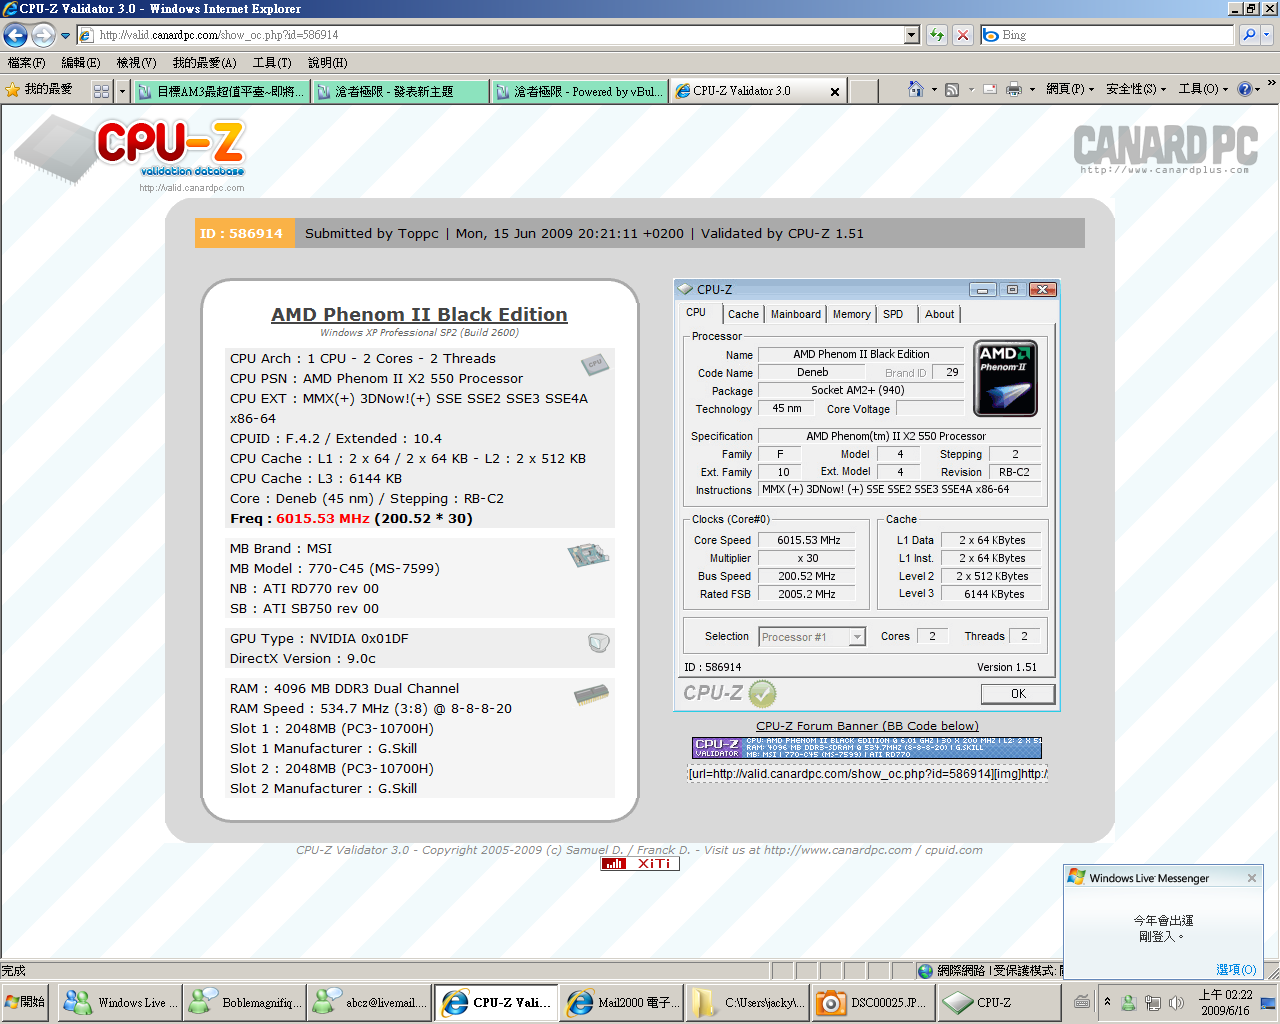The width and height of the screenshot is (1280, 1024).
Task: Click the AMD Phenom II processor logo
Action: click(x=1005, y=379)
